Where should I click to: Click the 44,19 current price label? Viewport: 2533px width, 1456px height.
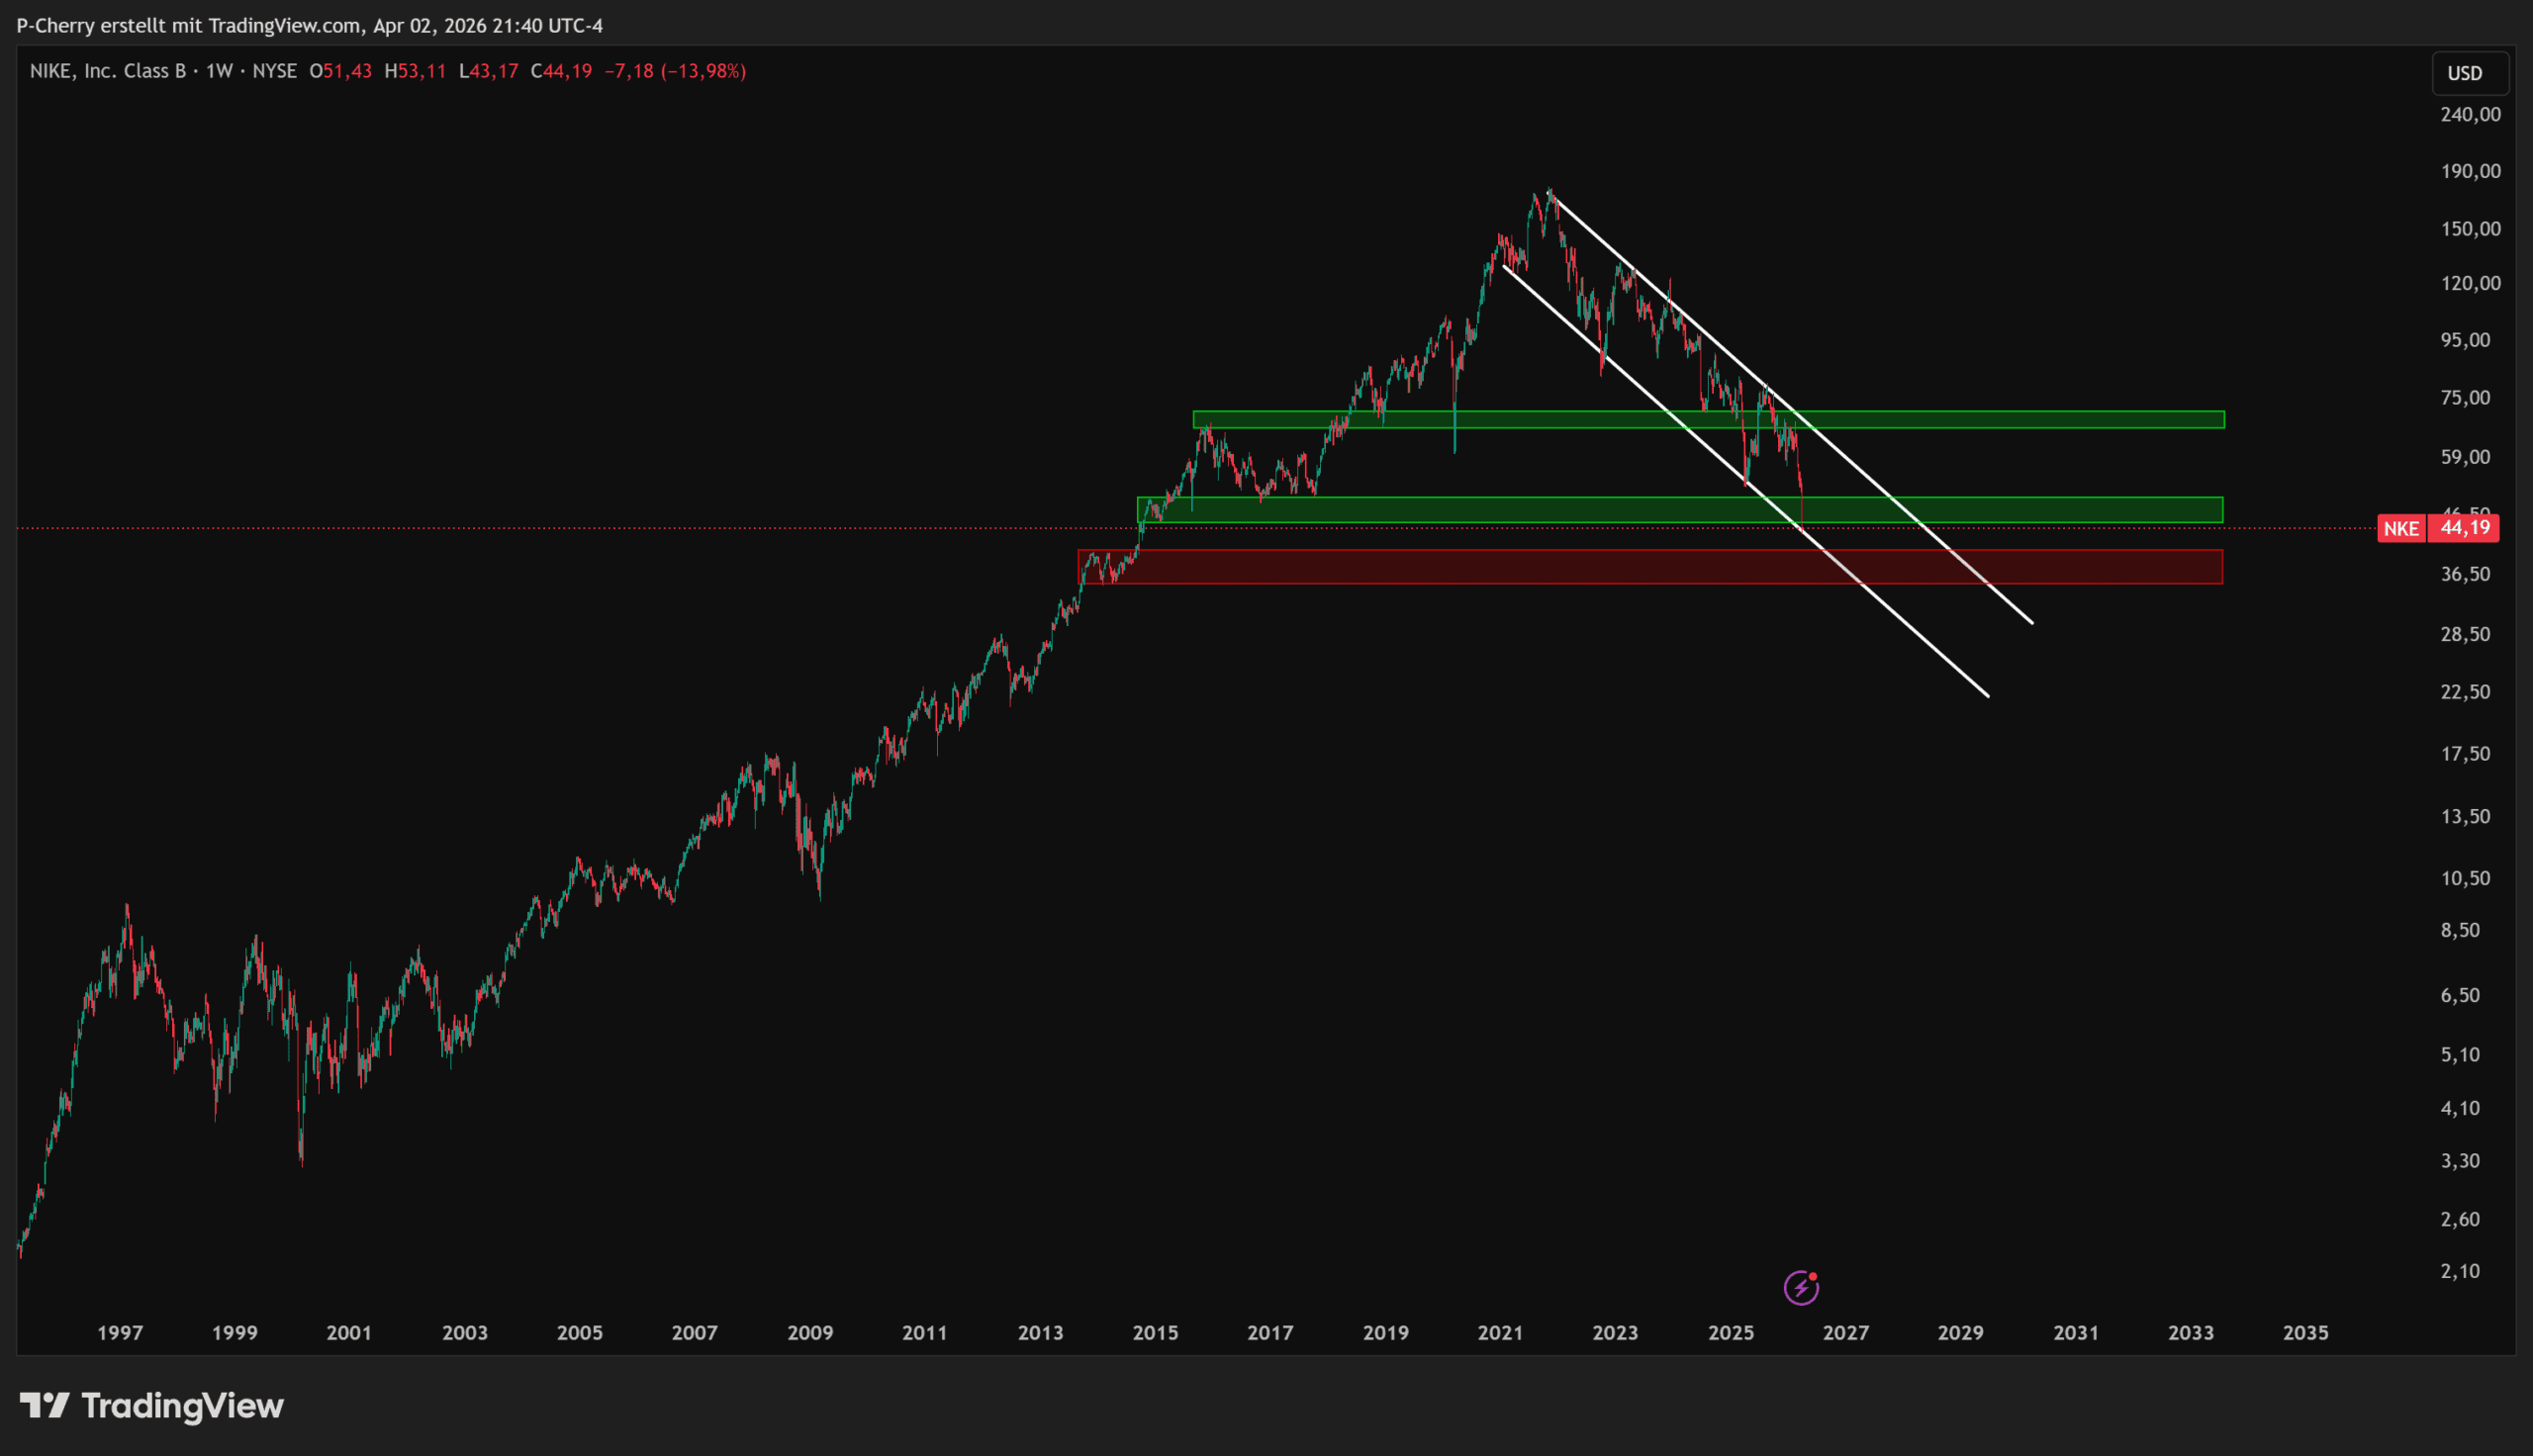(x=2465, y=528)
